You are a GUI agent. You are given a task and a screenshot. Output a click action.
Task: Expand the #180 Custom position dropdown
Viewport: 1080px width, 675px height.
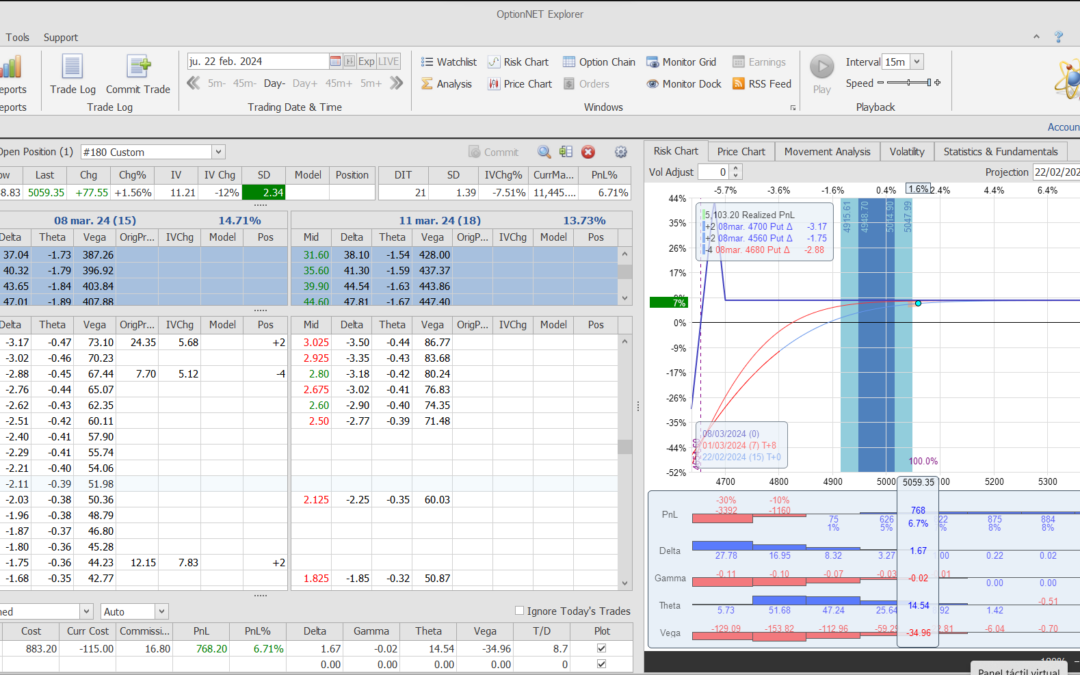[218, 152]
